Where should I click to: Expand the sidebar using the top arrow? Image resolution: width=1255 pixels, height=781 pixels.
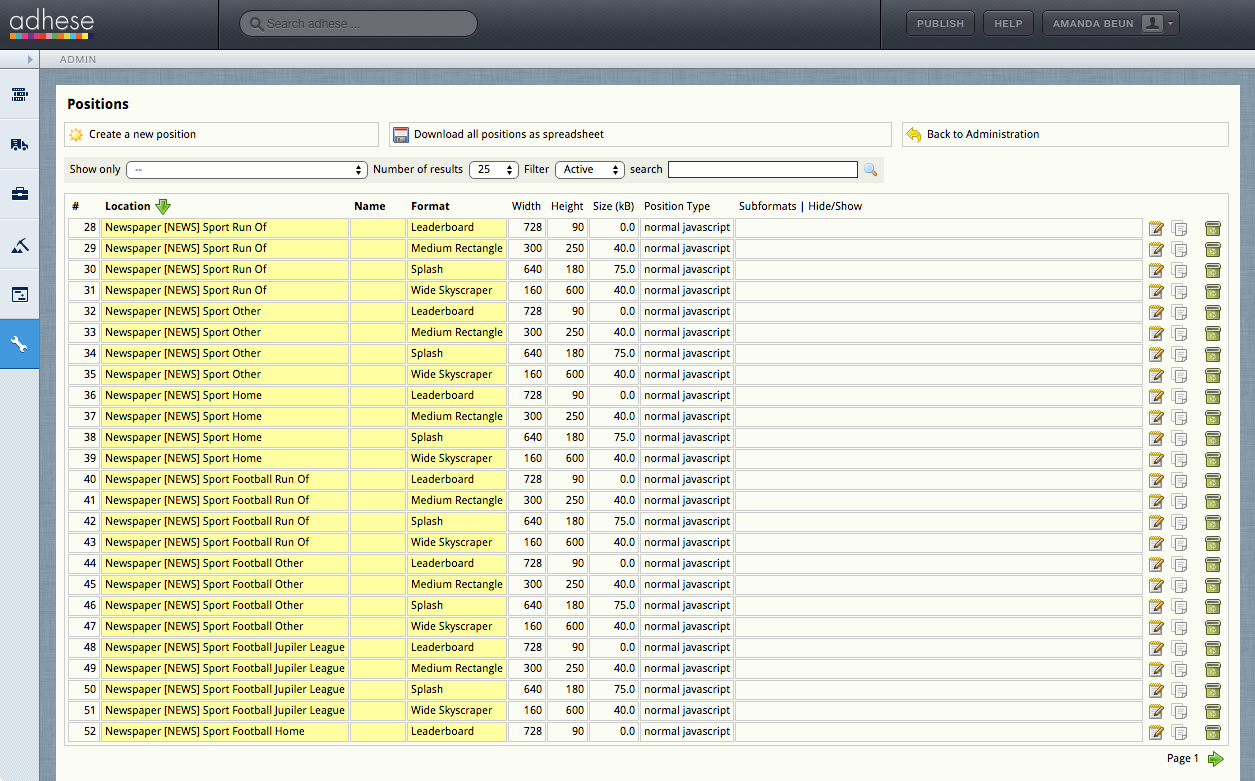point(30,60)
